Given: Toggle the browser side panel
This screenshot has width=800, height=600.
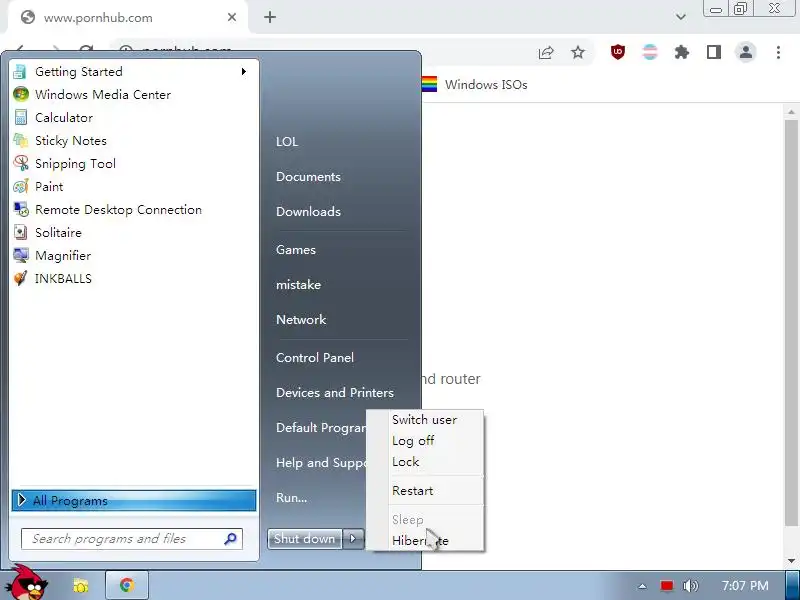Looking at the screenshot, I should click(714, 52).
